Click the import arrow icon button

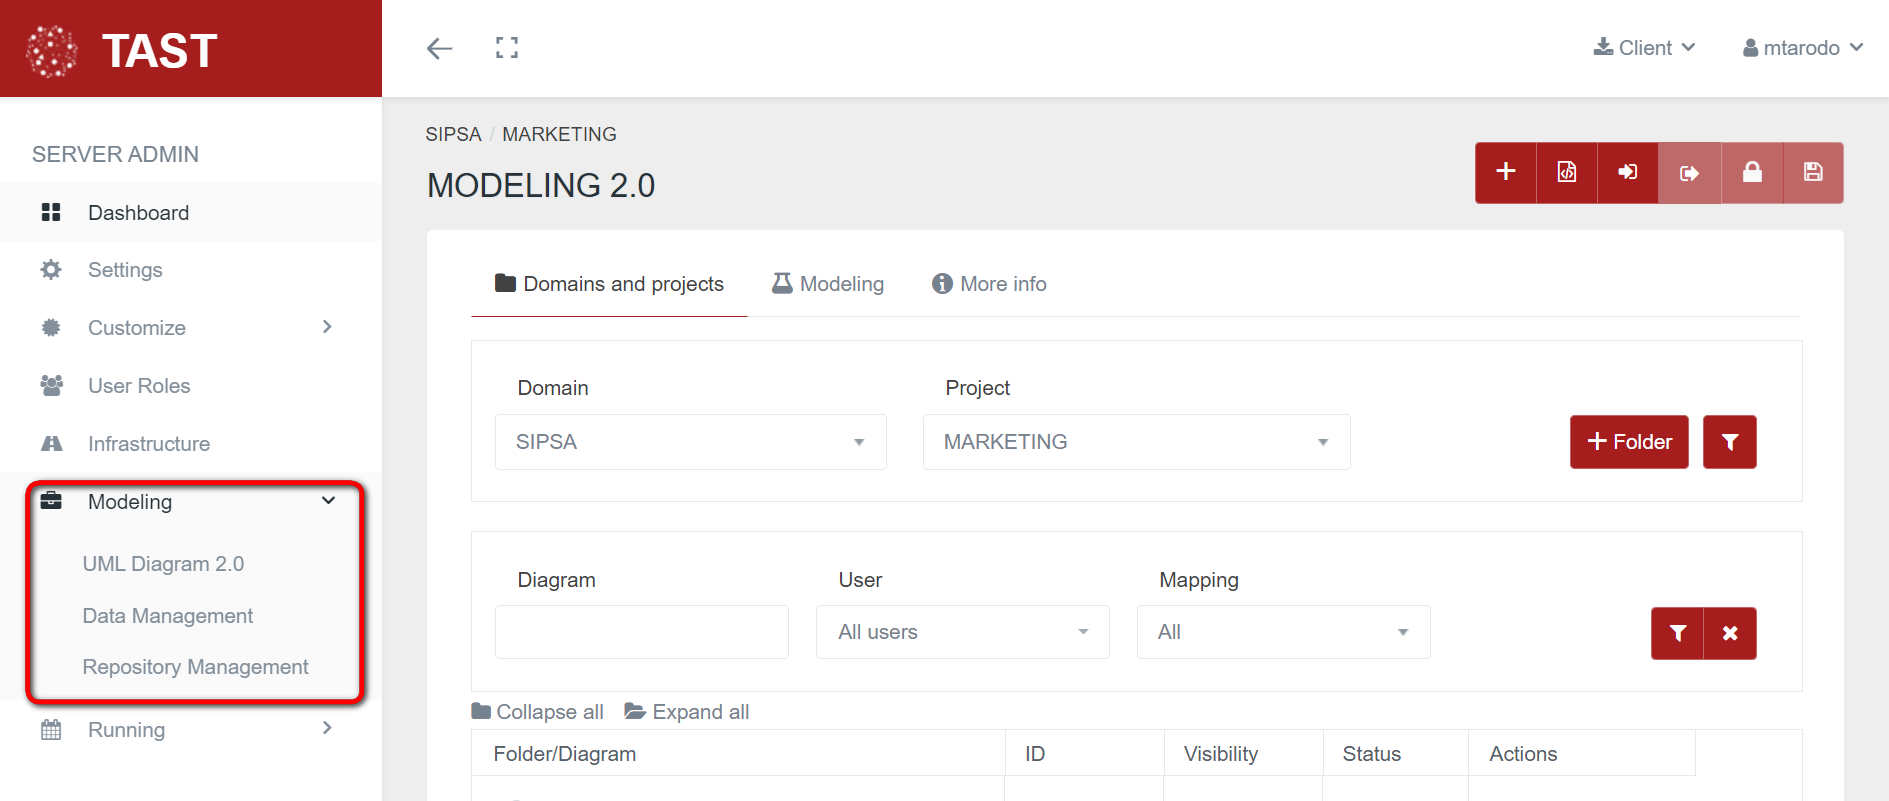[x=1628, y=172]
